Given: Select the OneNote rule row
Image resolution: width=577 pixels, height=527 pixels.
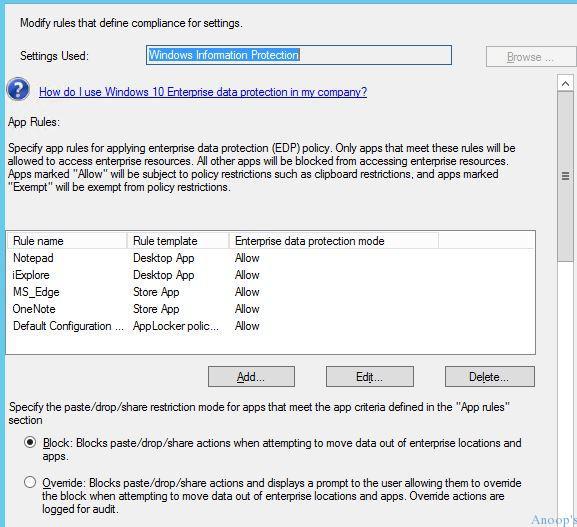Looking at the screenshot, I should (270, 309).
